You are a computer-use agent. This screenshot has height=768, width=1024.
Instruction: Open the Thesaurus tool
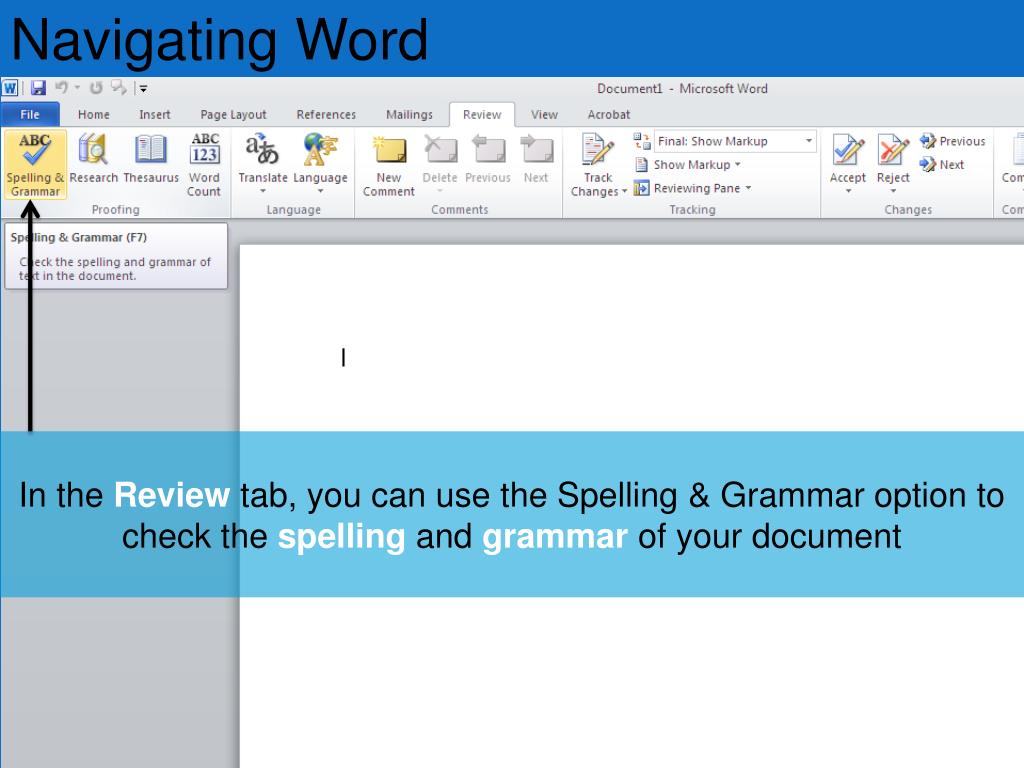(x=150, y=150)
